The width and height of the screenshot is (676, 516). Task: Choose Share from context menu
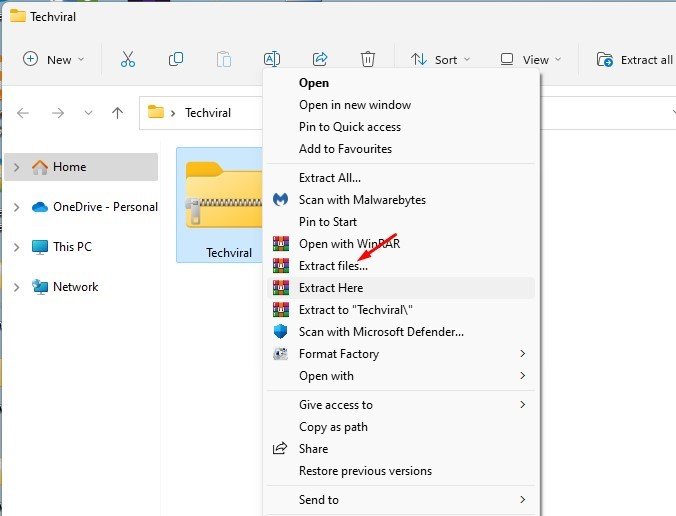(x=401, y=448)
